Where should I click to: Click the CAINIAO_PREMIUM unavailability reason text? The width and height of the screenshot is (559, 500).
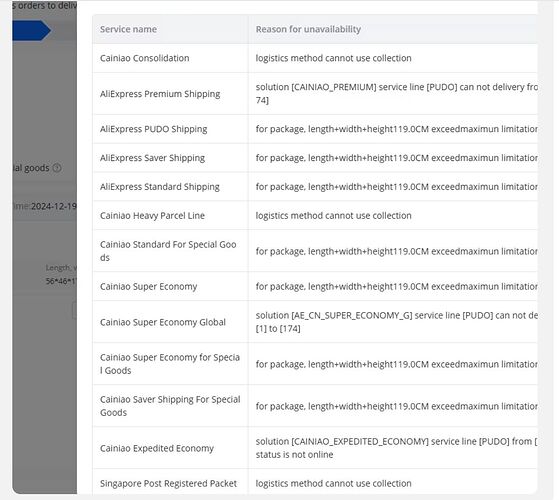396,94
